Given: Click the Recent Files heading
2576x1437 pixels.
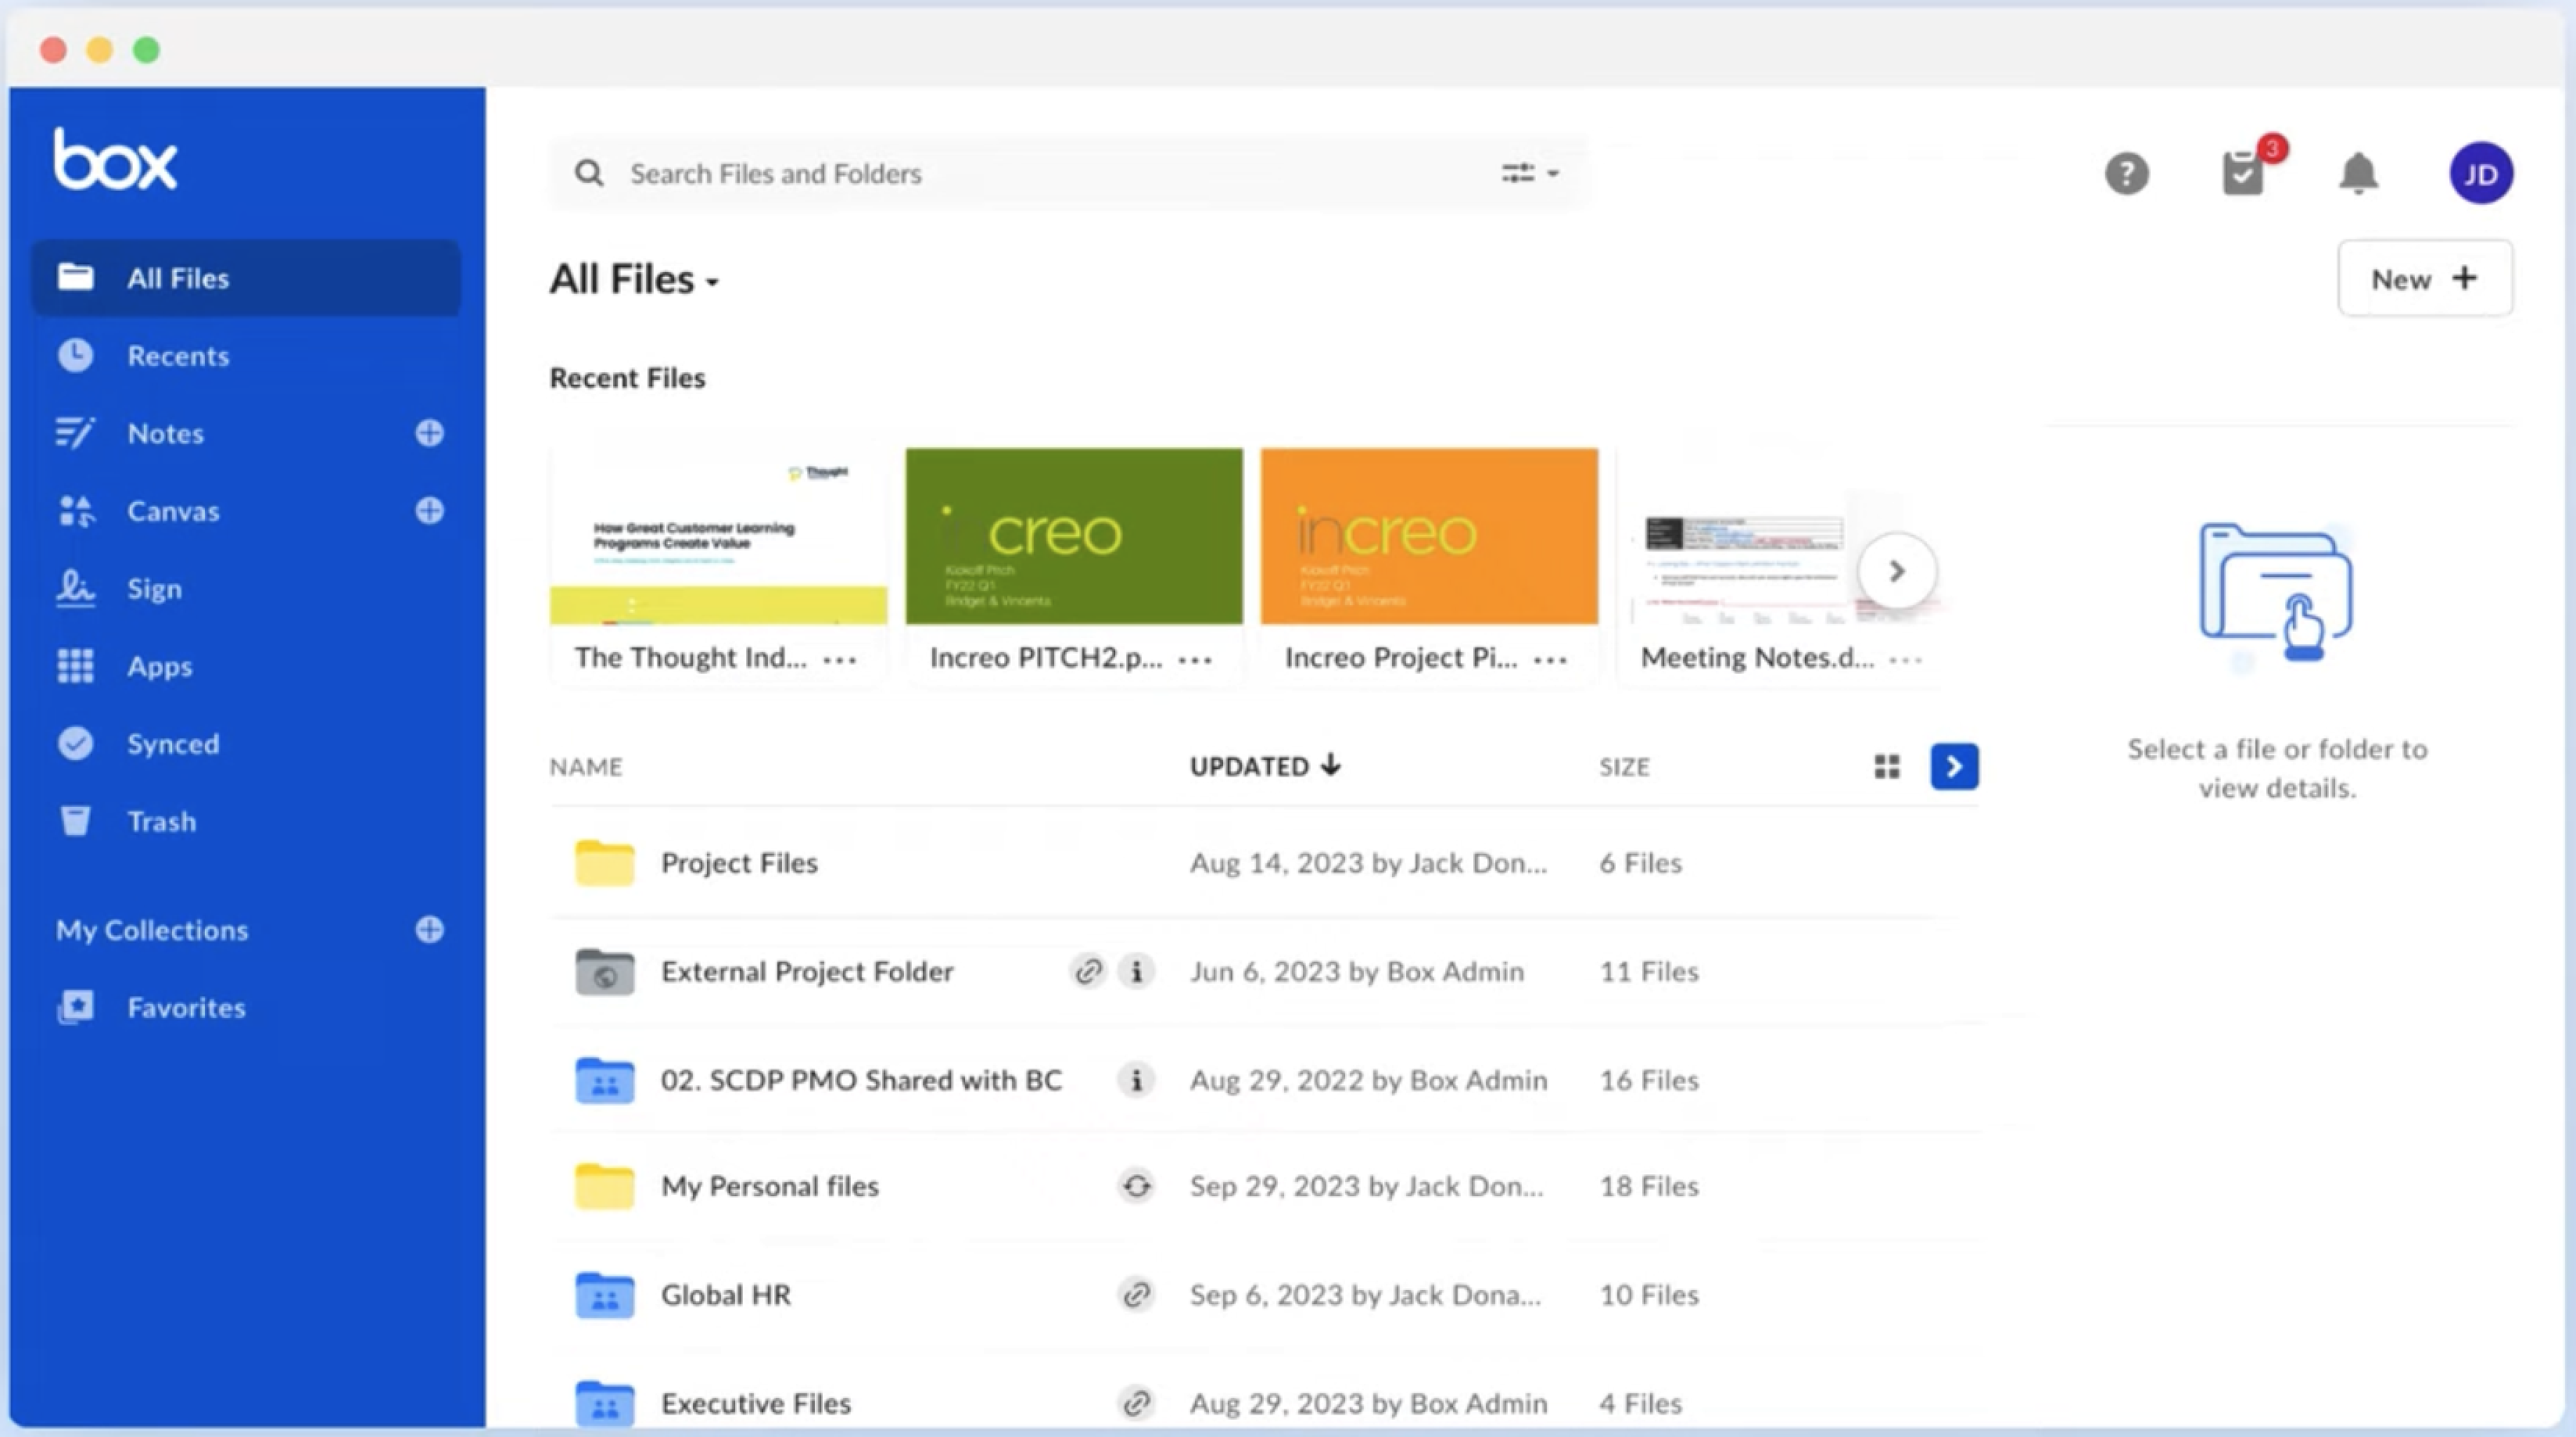Looking at the screenshot, I should point(627,378).
